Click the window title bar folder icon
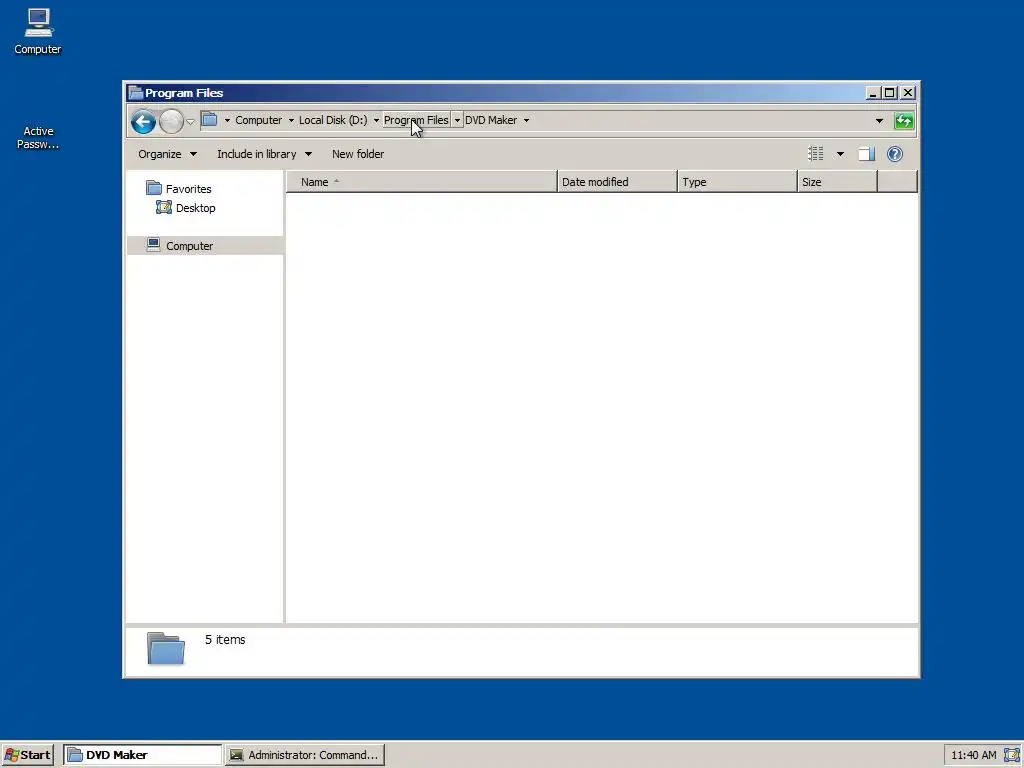The height and width of the screenshot is (768, 1024). (136, 93)
